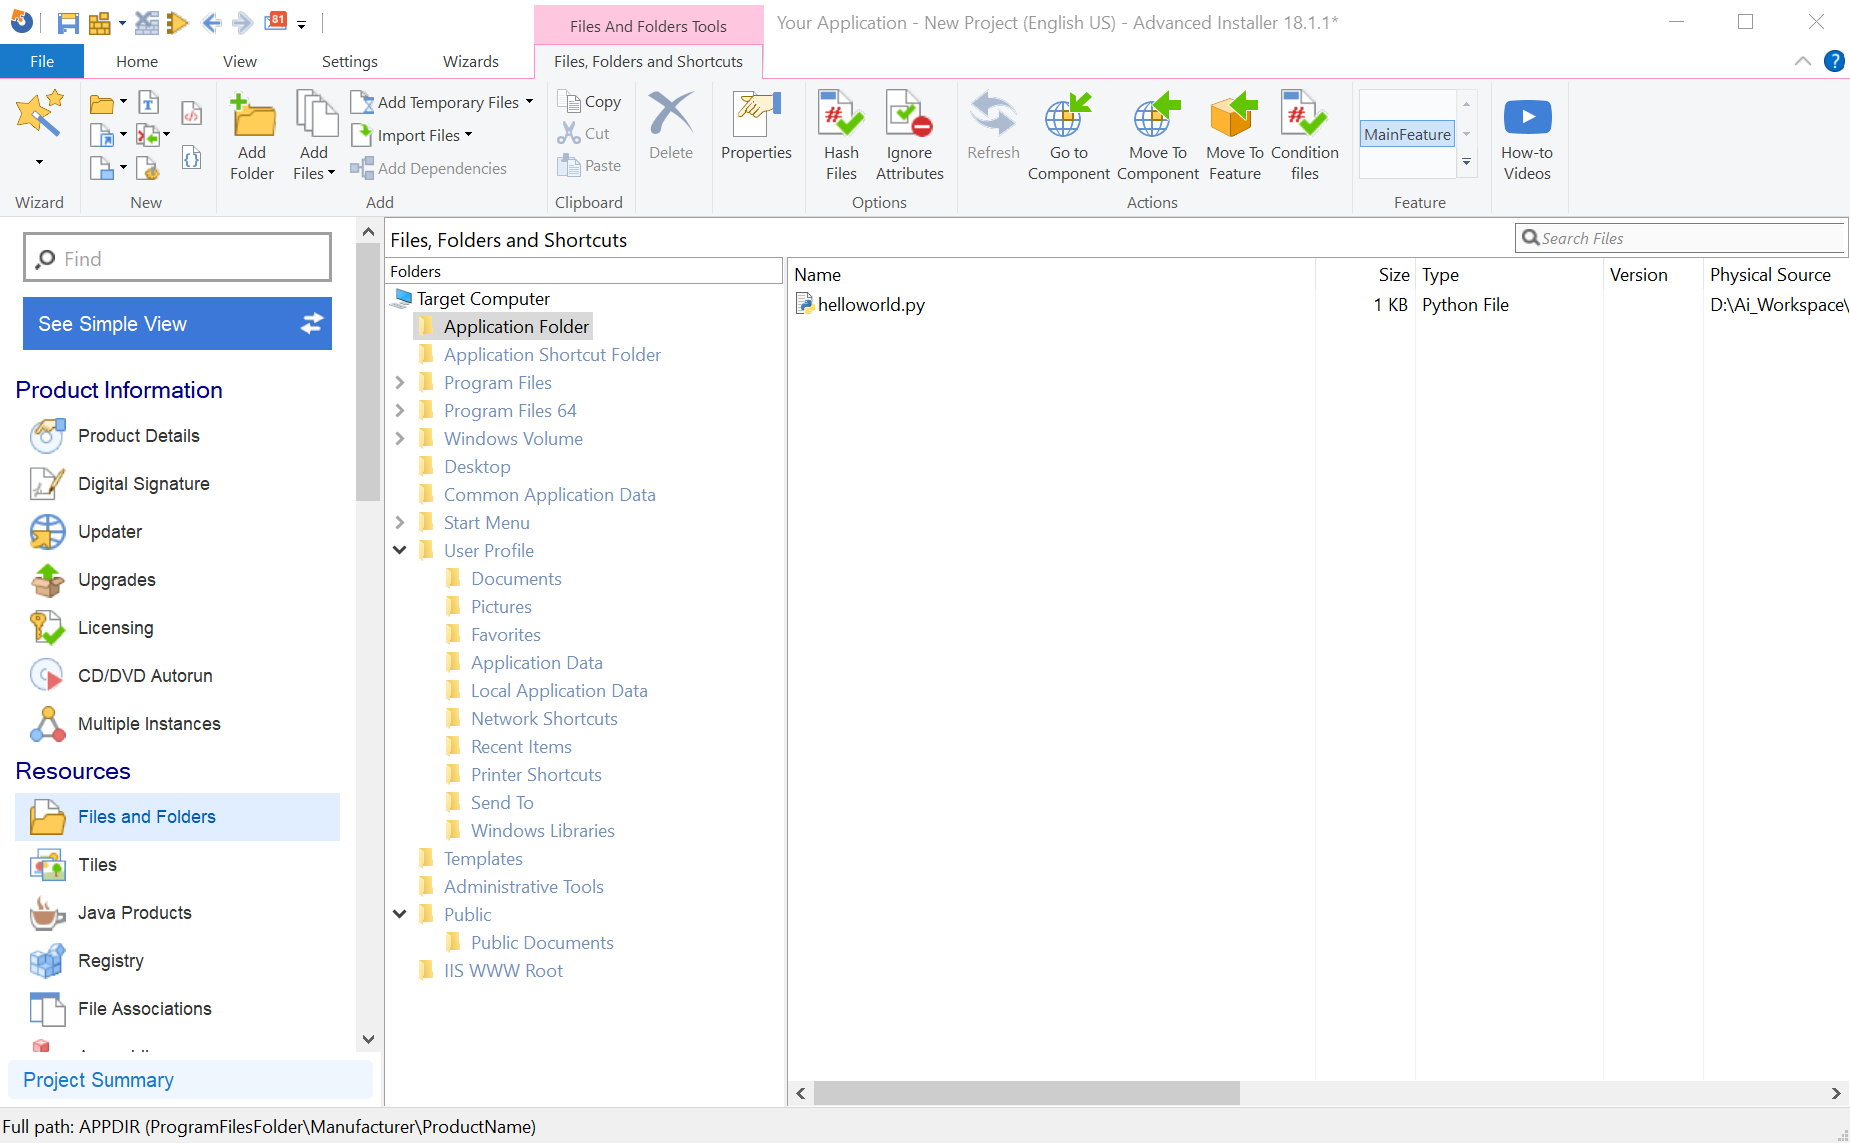Click Add Dependencies in ribbon
The height and width of the screenshot is (1143, 1850).
[429, 168]
